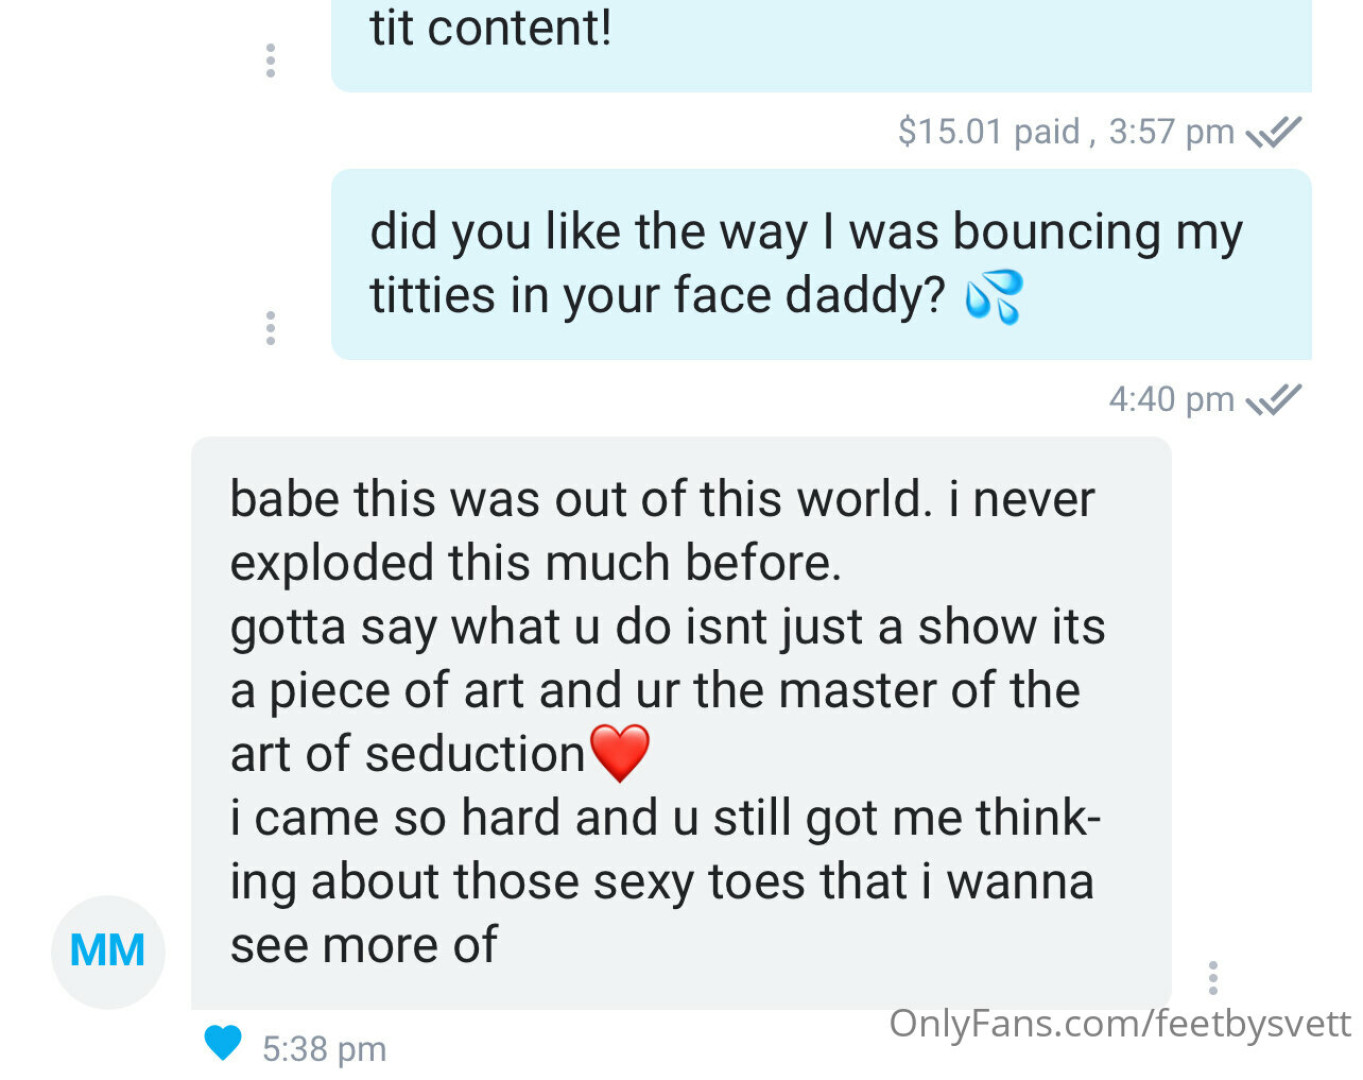Click the MM profile avatar

pos(108,951)
